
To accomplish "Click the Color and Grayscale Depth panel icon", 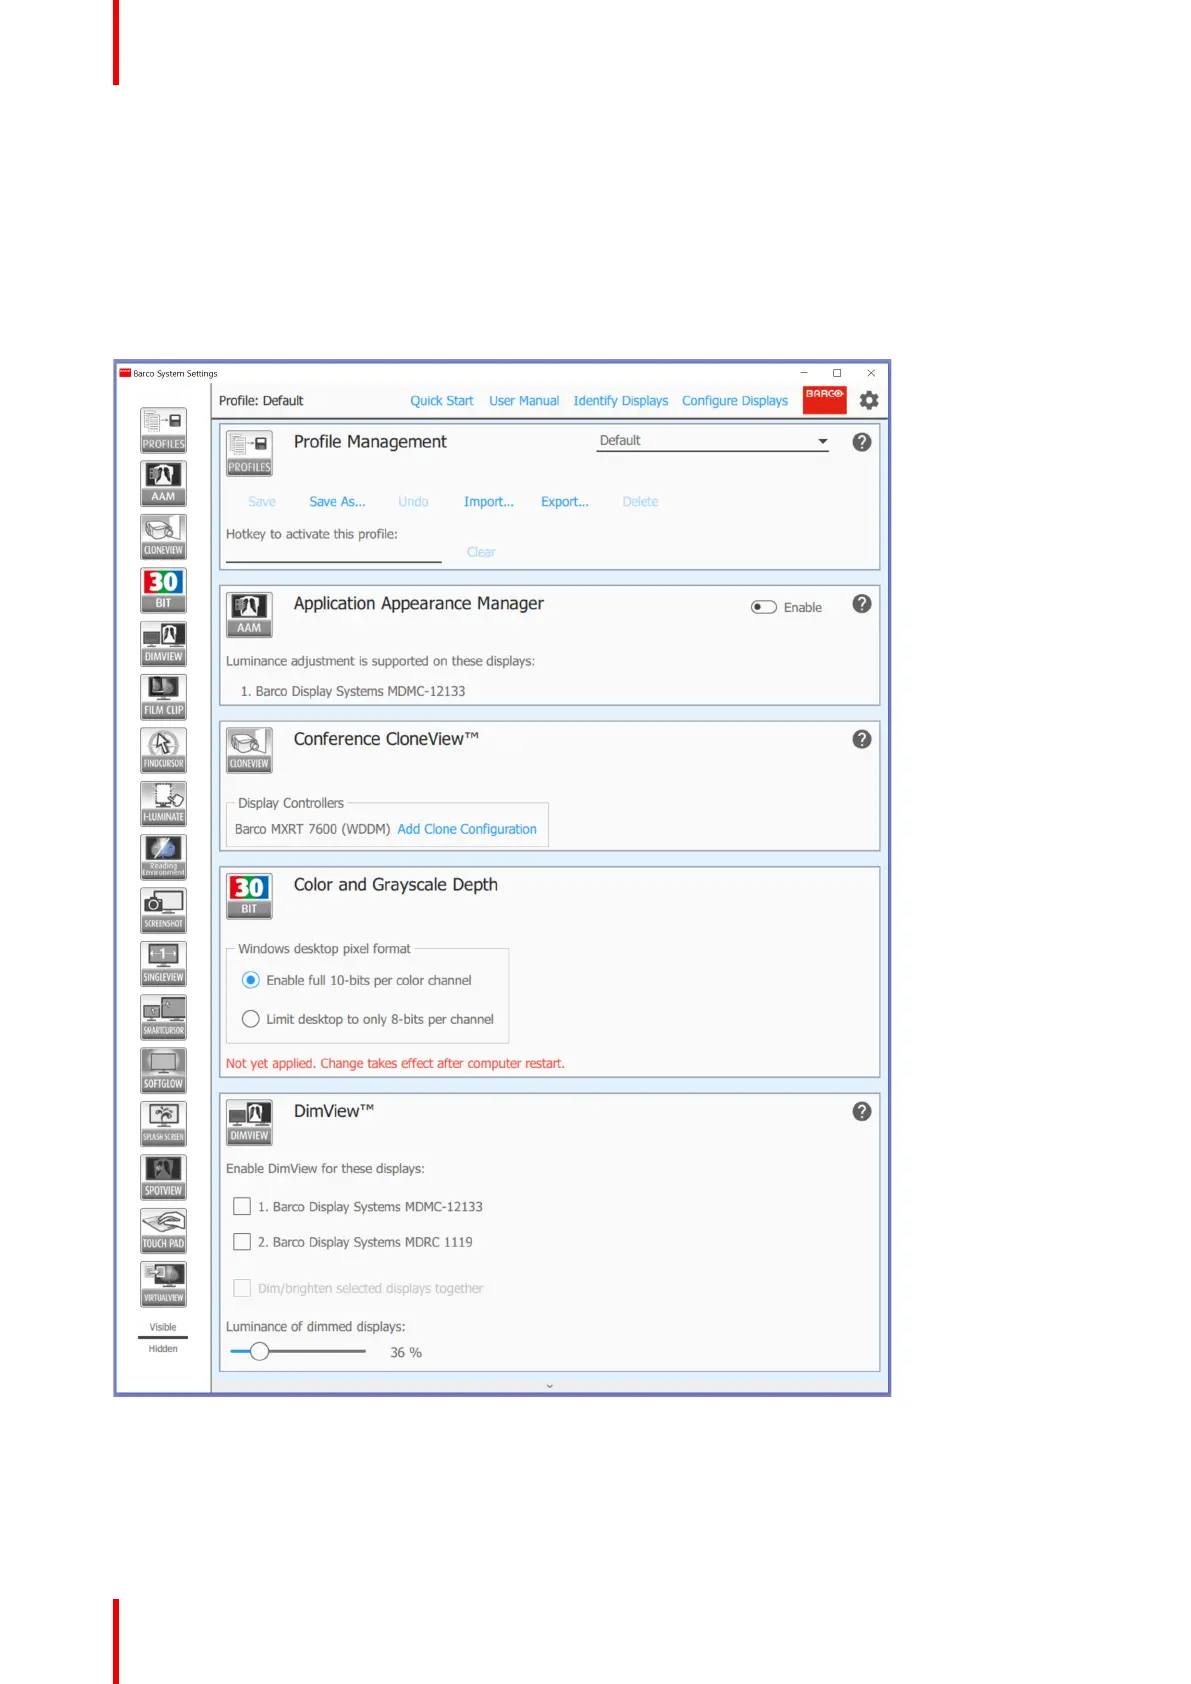I will (x=249, y=896).
